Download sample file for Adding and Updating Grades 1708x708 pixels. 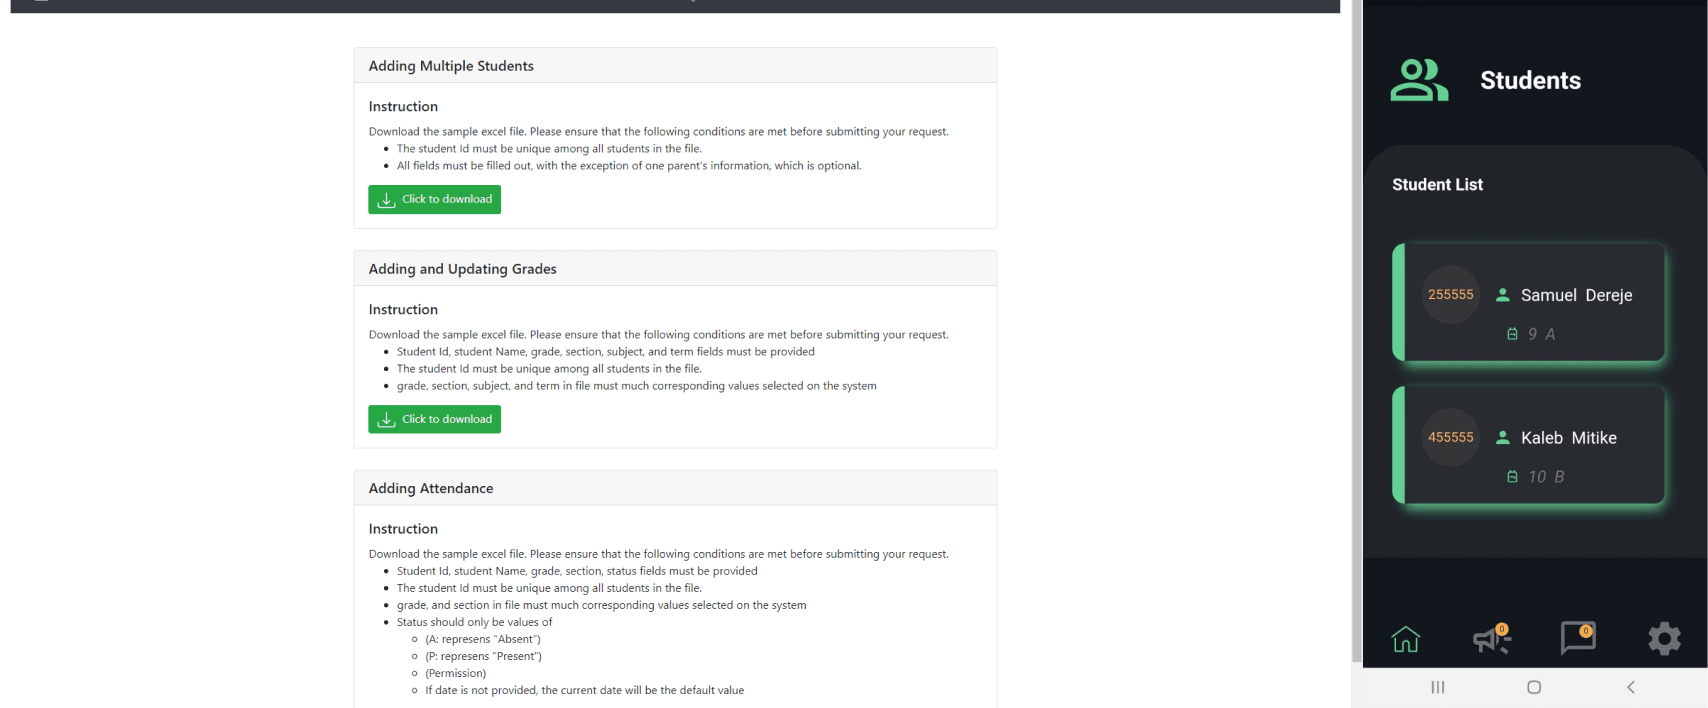(434, 419)
